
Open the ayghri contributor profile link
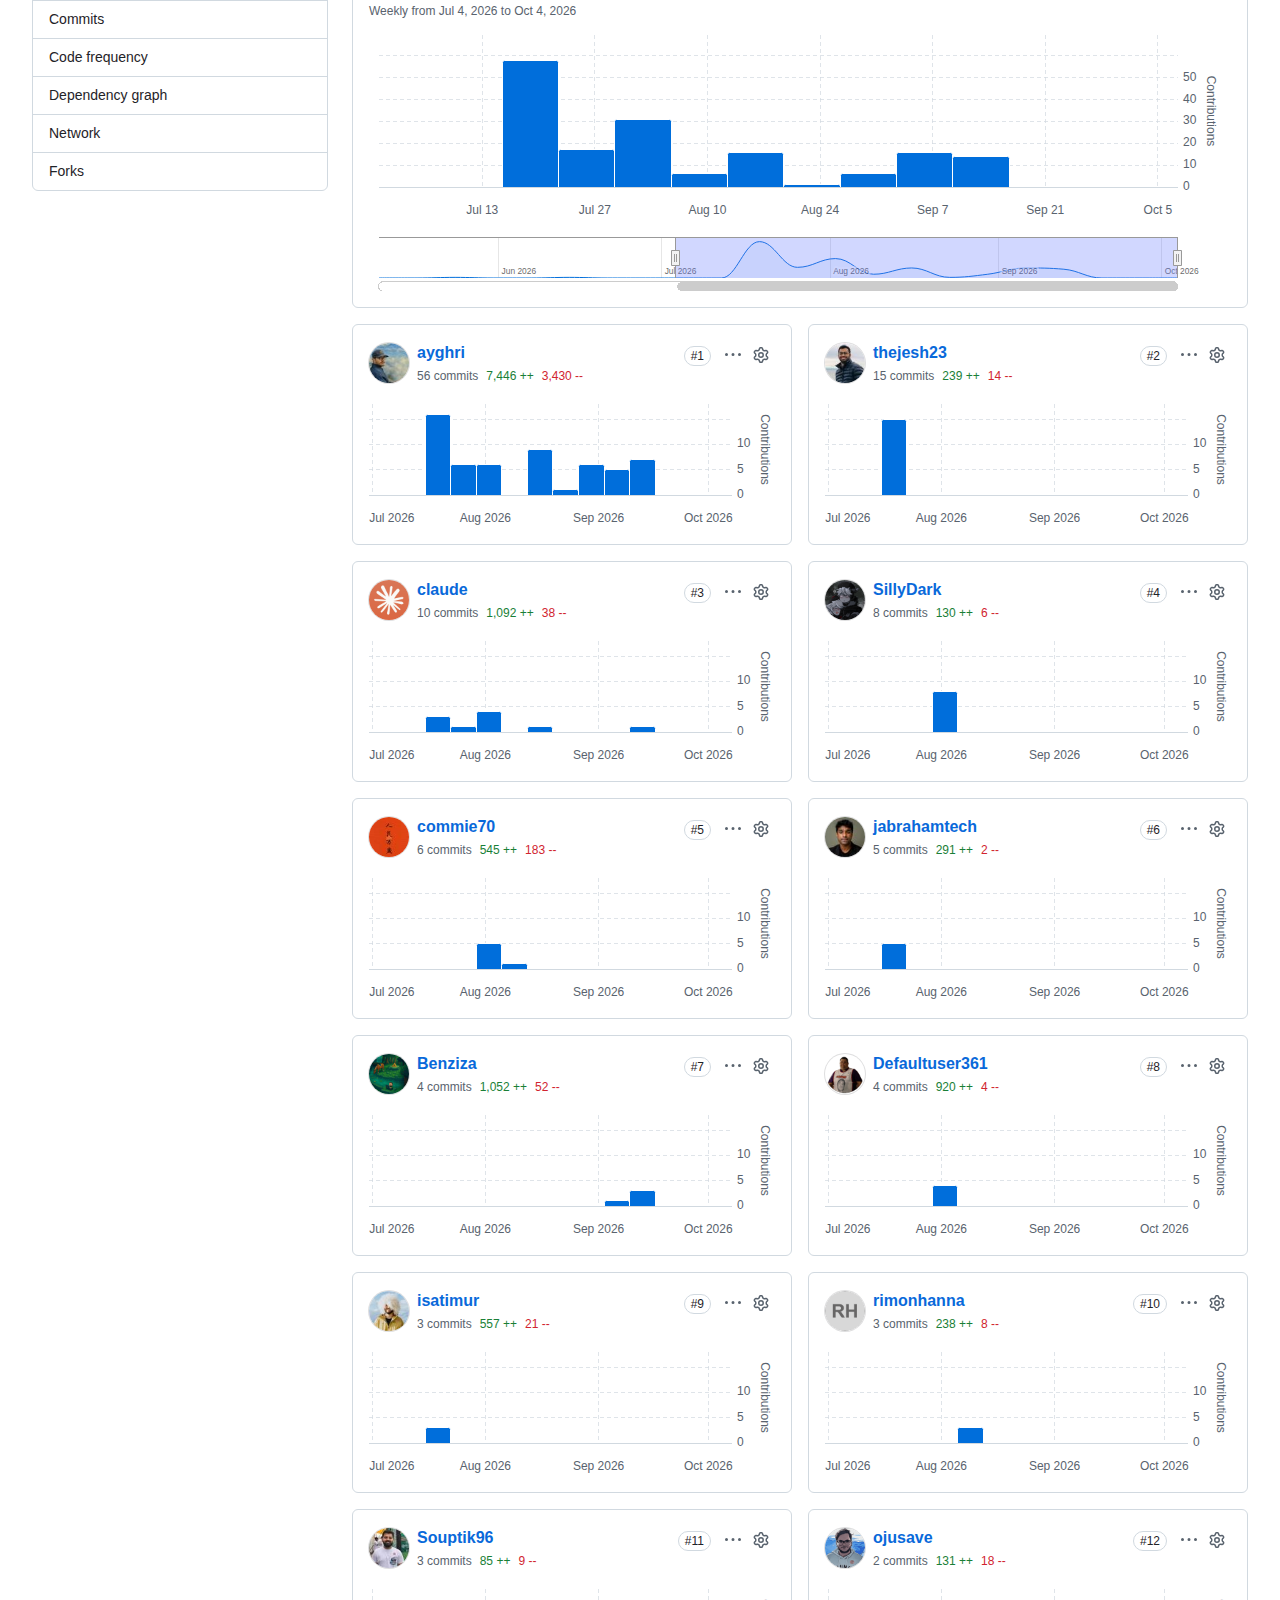point(441,353)
